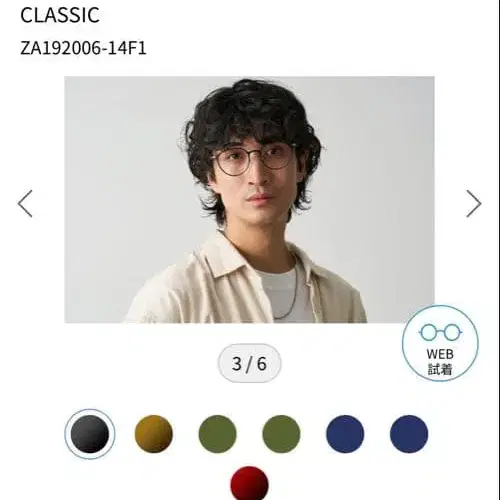
Task: Select the black frame color swatch
Action: 90,434
